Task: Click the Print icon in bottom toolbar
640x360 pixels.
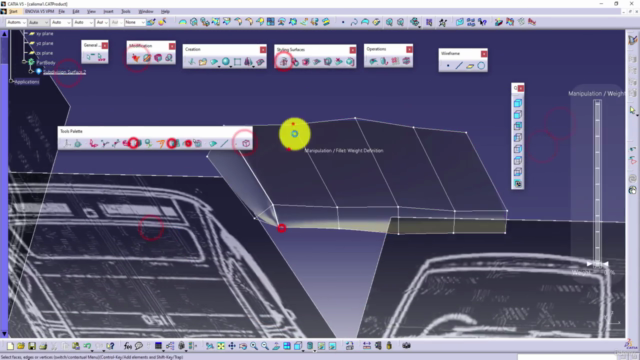Action: click(x=43, y=346)
